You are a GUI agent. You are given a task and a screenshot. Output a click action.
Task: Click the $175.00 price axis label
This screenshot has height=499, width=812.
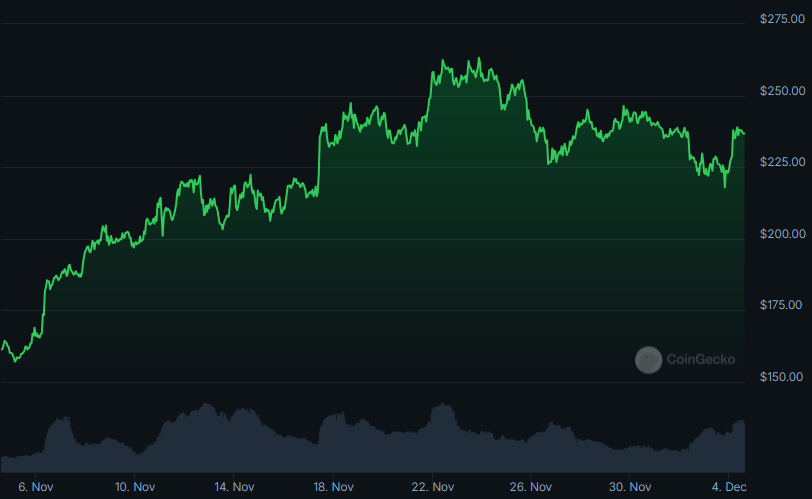[x=781, y=305]
